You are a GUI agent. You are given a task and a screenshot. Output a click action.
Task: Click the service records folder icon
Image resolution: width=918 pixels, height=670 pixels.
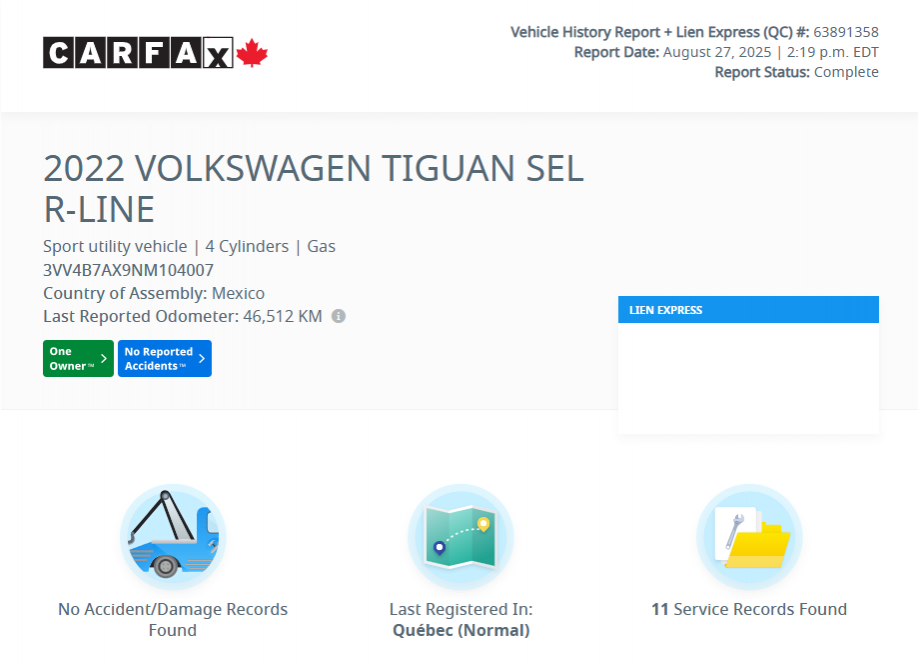[x=749, y=536]
